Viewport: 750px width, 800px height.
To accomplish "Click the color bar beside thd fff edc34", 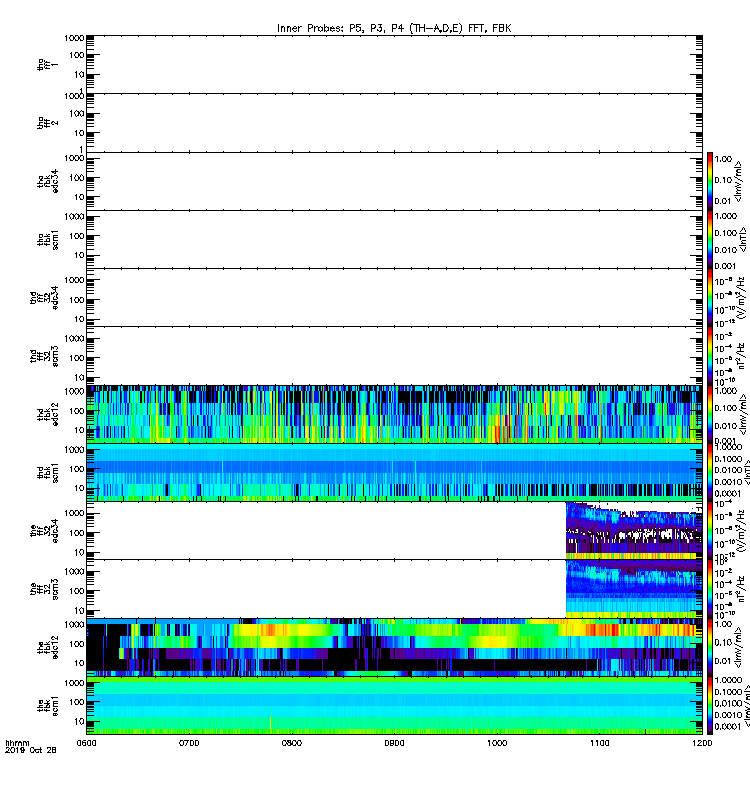I will pos(710,298).
